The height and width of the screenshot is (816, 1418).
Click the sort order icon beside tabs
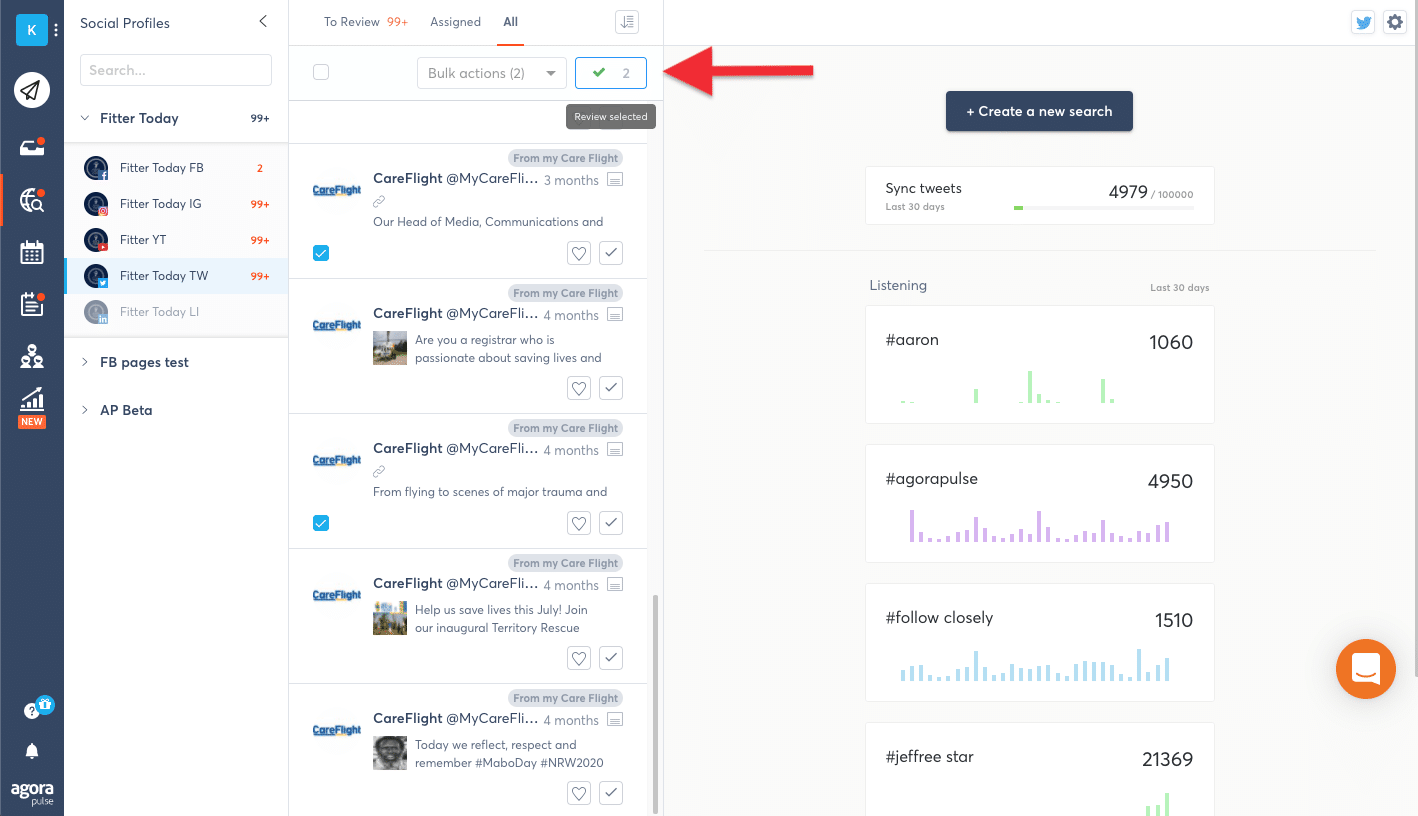(626, 22)
